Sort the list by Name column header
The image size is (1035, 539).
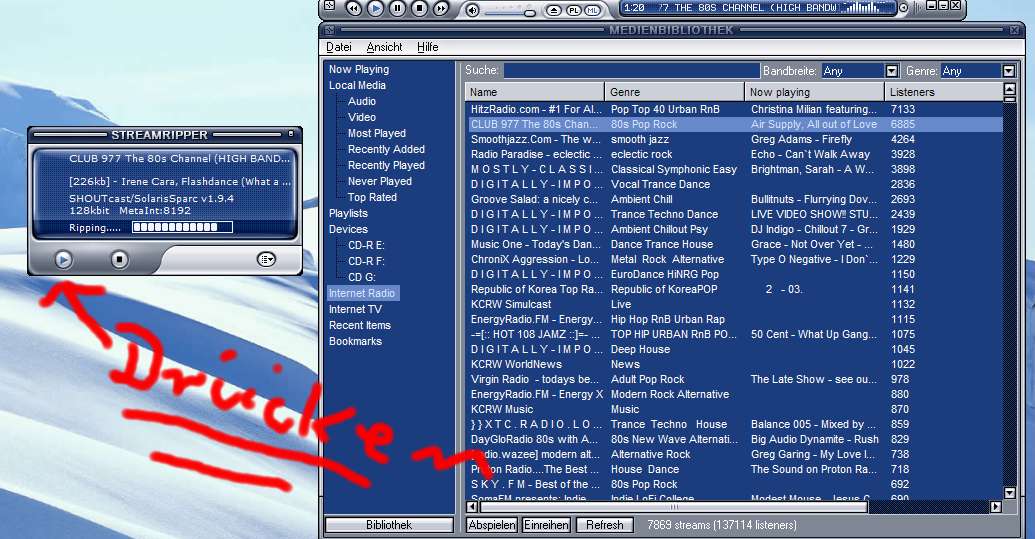535,92
